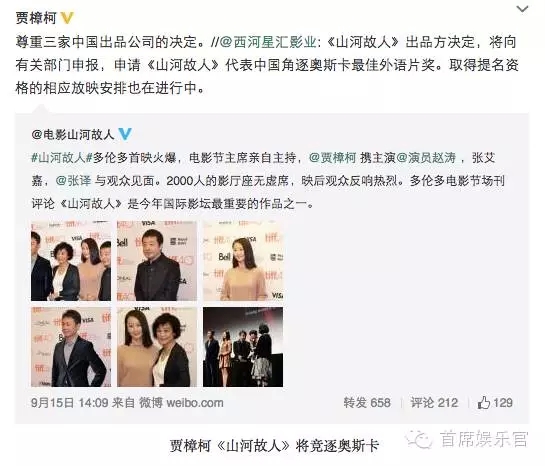Open the @电影山河故人 account link
Image resolution: width=545 pixels, height=466 pixels.
coord(73,134)
